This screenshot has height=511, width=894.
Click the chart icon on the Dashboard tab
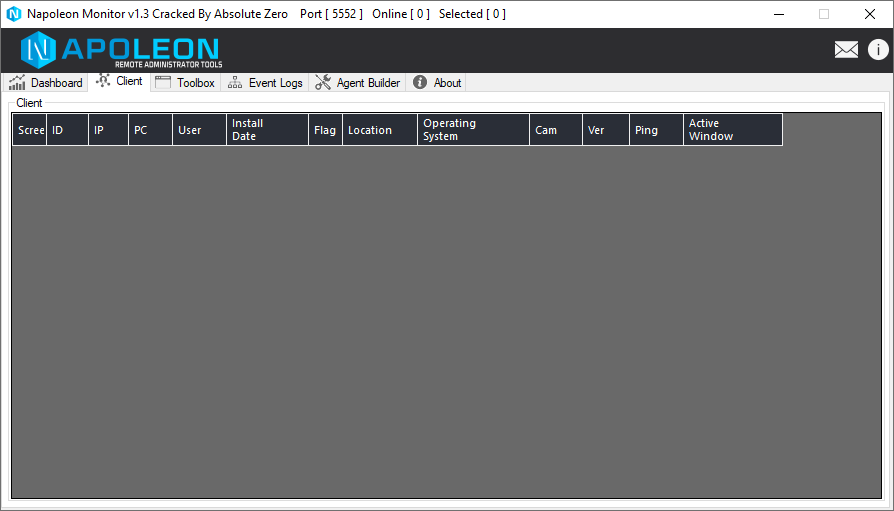[x=17, y=83]
